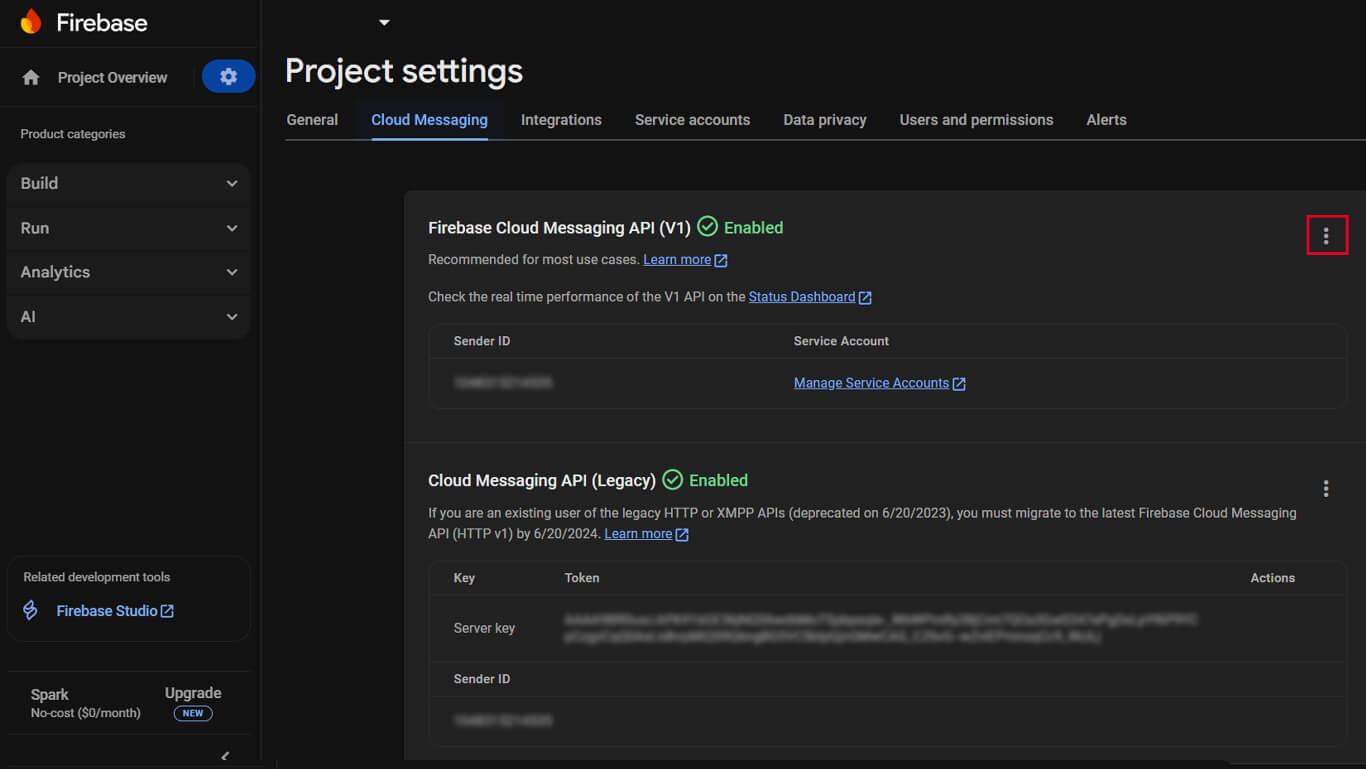Click the Project Overview home icon
This screenshot has width=1366, height=769.
point(31,78)
